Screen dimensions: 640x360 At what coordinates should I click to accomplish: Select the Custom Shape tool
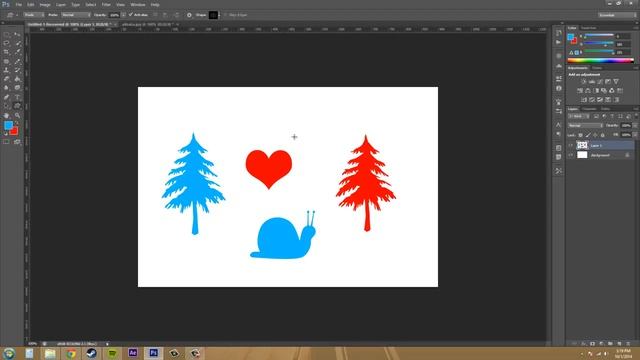(17, 106)
